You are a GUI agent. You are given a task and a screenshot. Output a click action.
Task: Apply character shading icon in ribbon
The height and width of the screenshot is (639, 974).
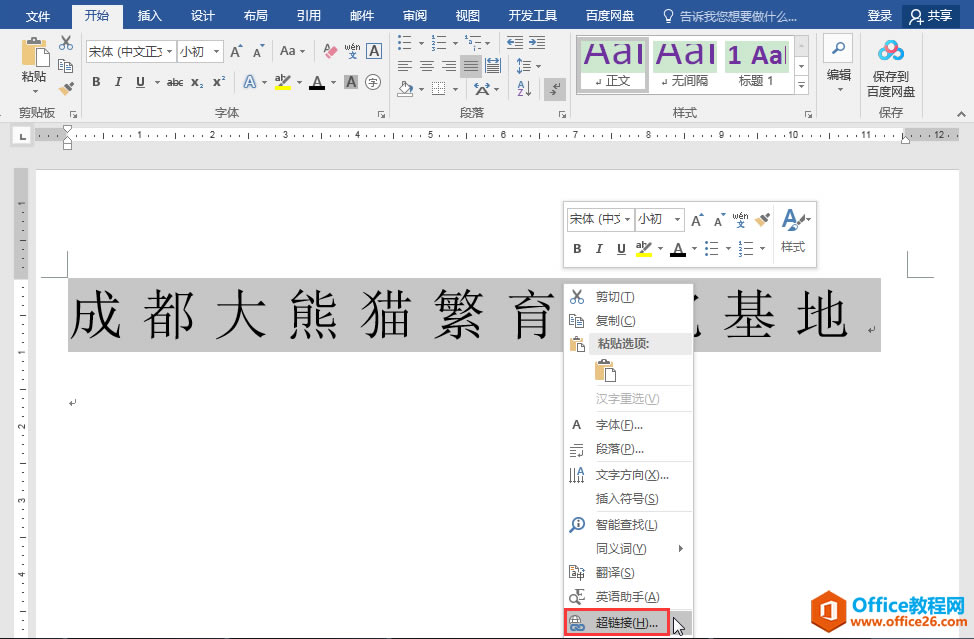pyautogui.click(x=351, y=81)
